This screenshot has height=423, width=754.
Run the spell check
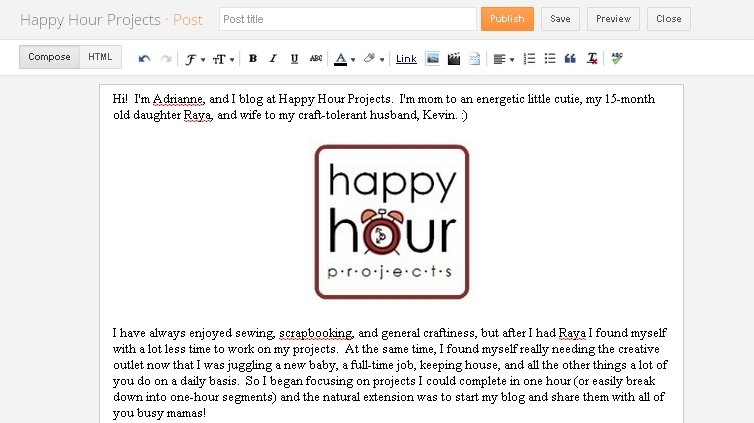(617, 59)
